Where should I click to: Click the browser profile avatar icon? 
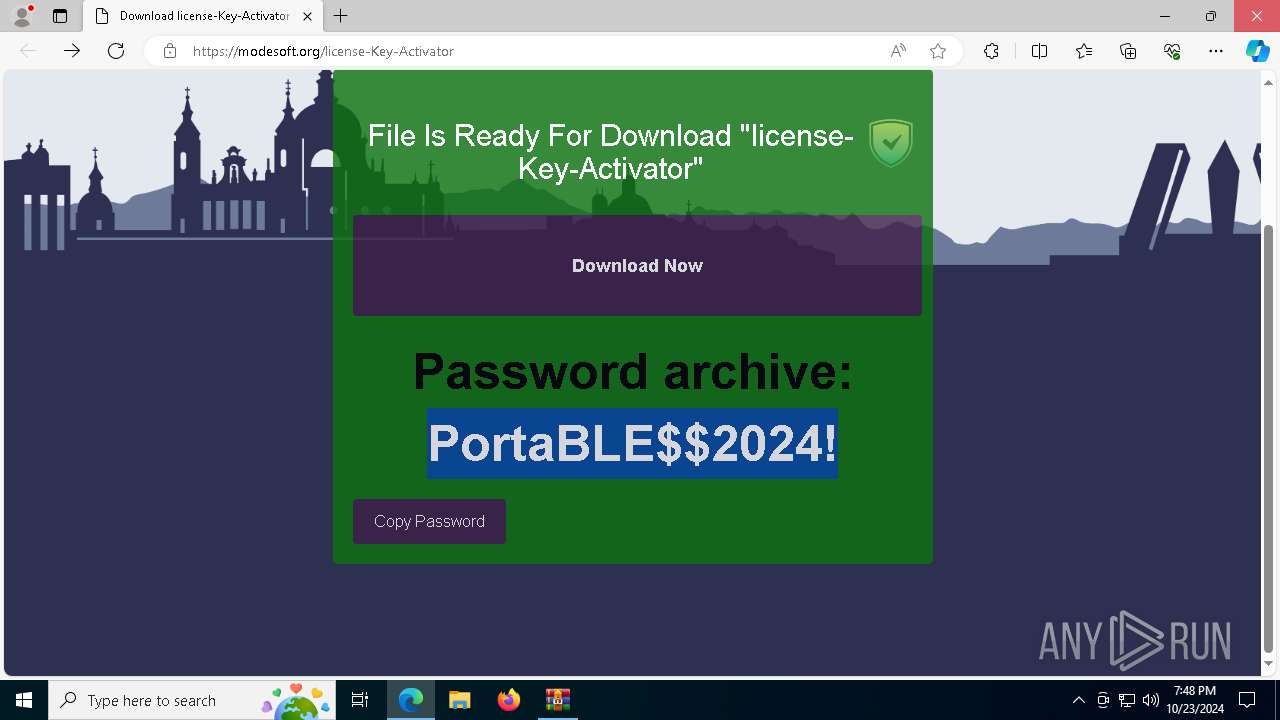point(22,16)
